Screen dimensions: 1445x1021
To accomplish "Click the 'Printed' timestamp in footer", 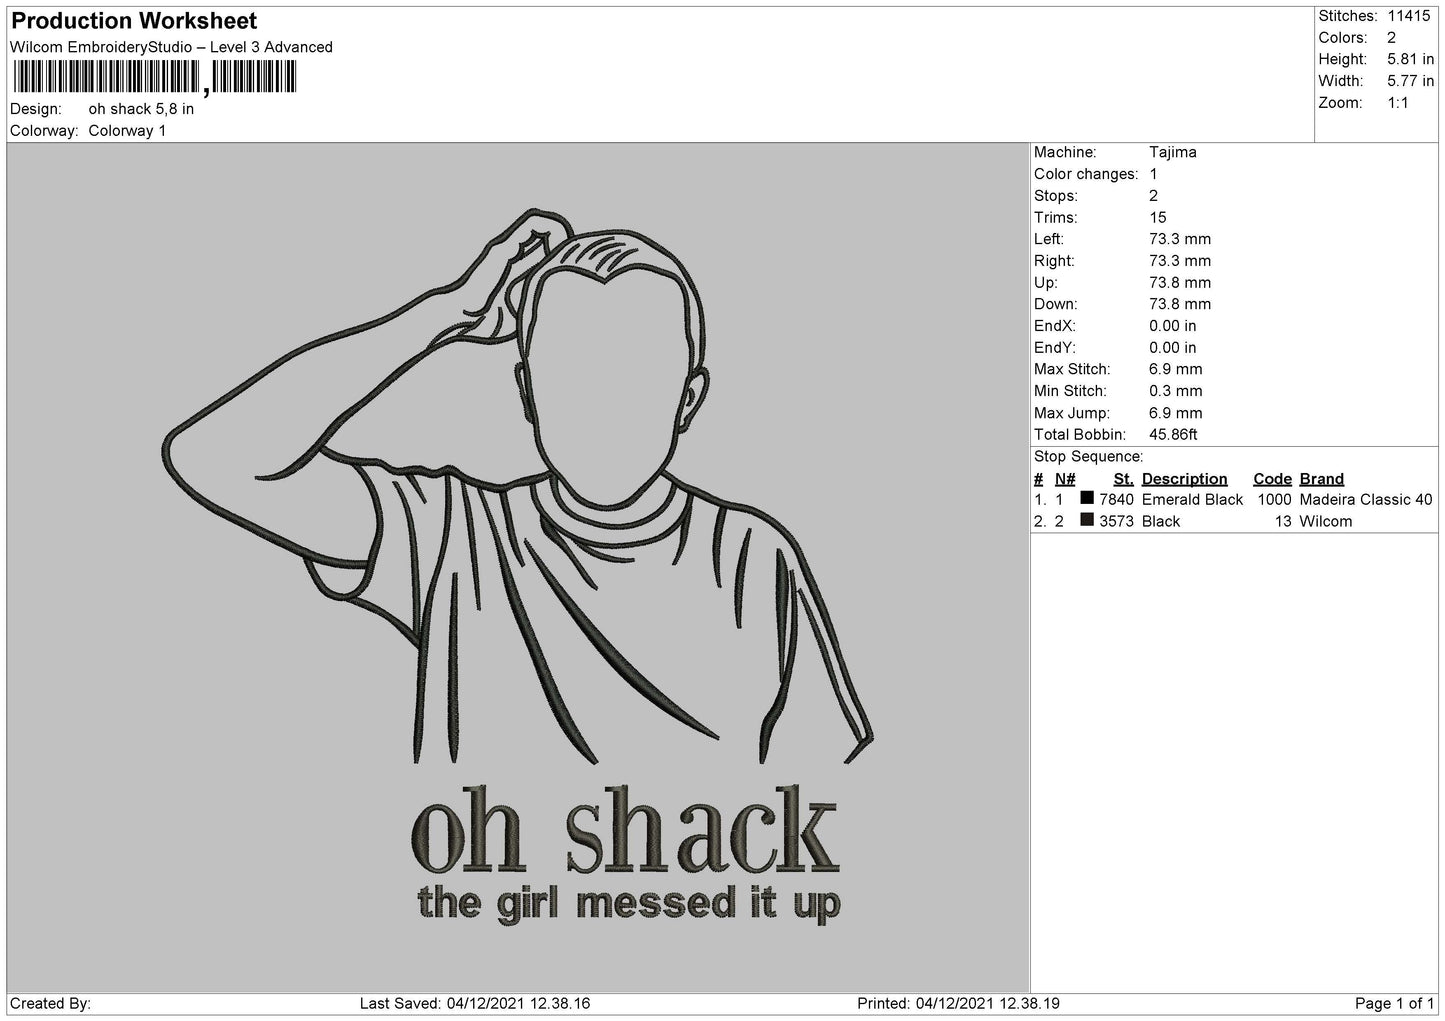I will click(959, 1003).
